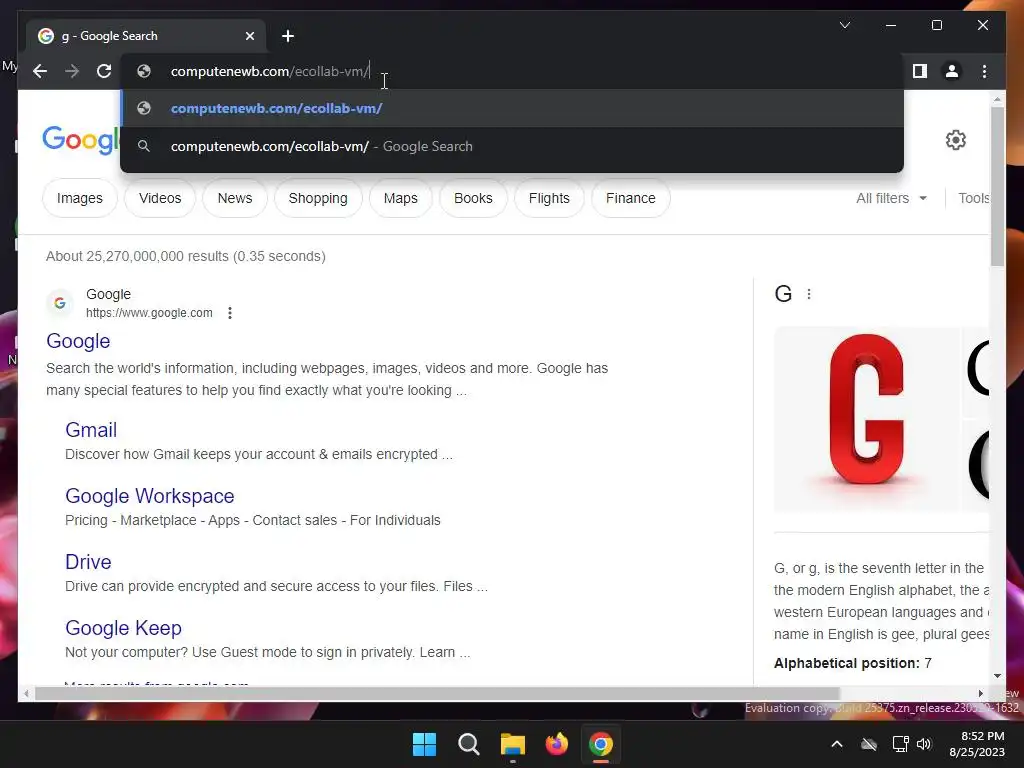The image size is (1024, 768).
Task: Filter results by News
Action: point(234,198)
